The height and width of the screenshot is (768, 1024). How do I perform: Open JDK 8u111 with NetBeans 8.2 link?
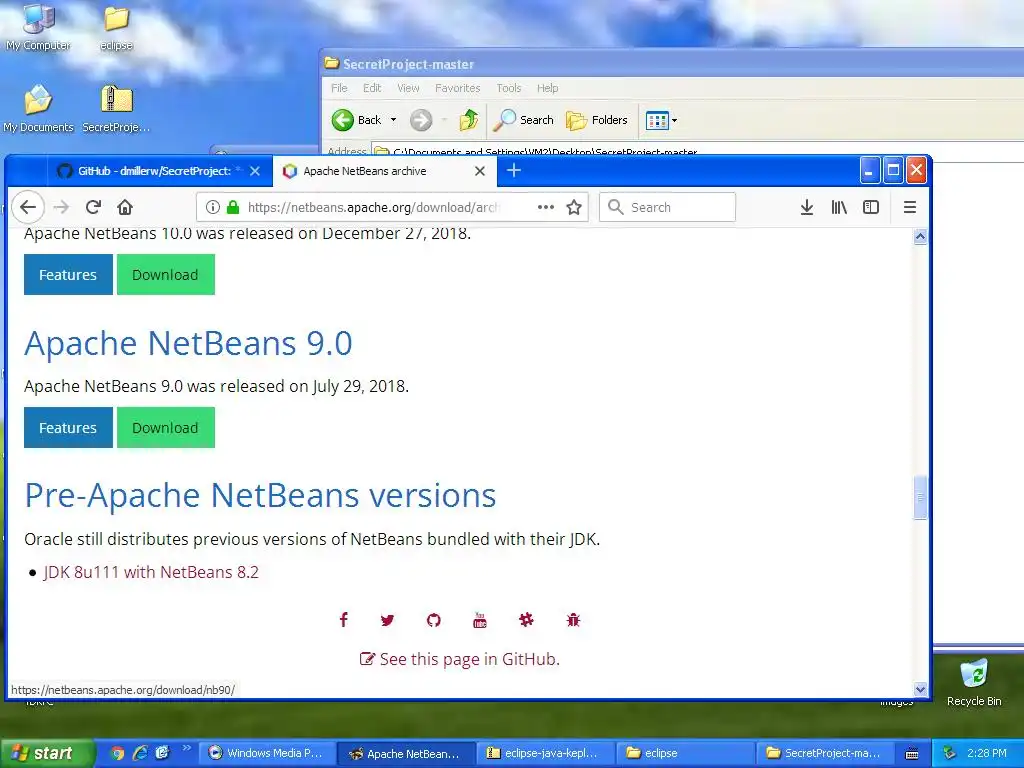151,572
